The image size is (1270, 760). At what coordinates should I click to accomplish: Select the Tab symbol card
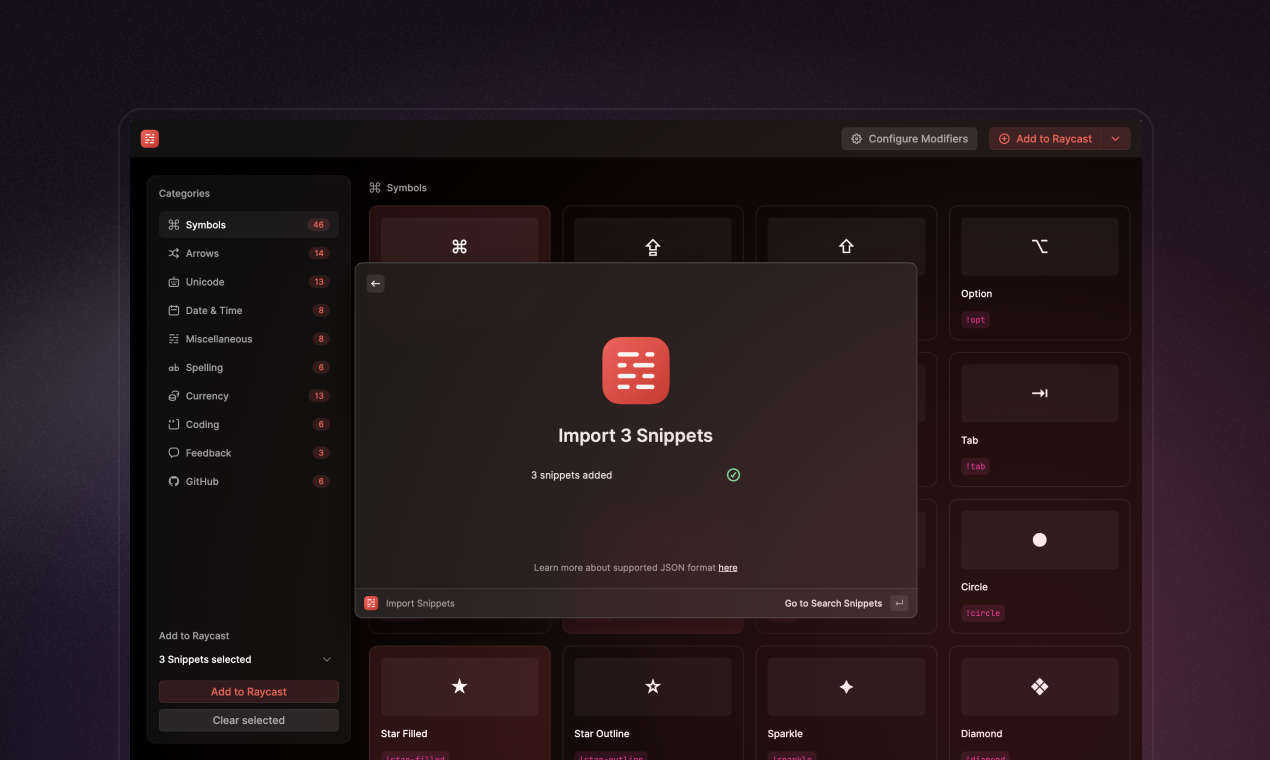pos(1039,419)
